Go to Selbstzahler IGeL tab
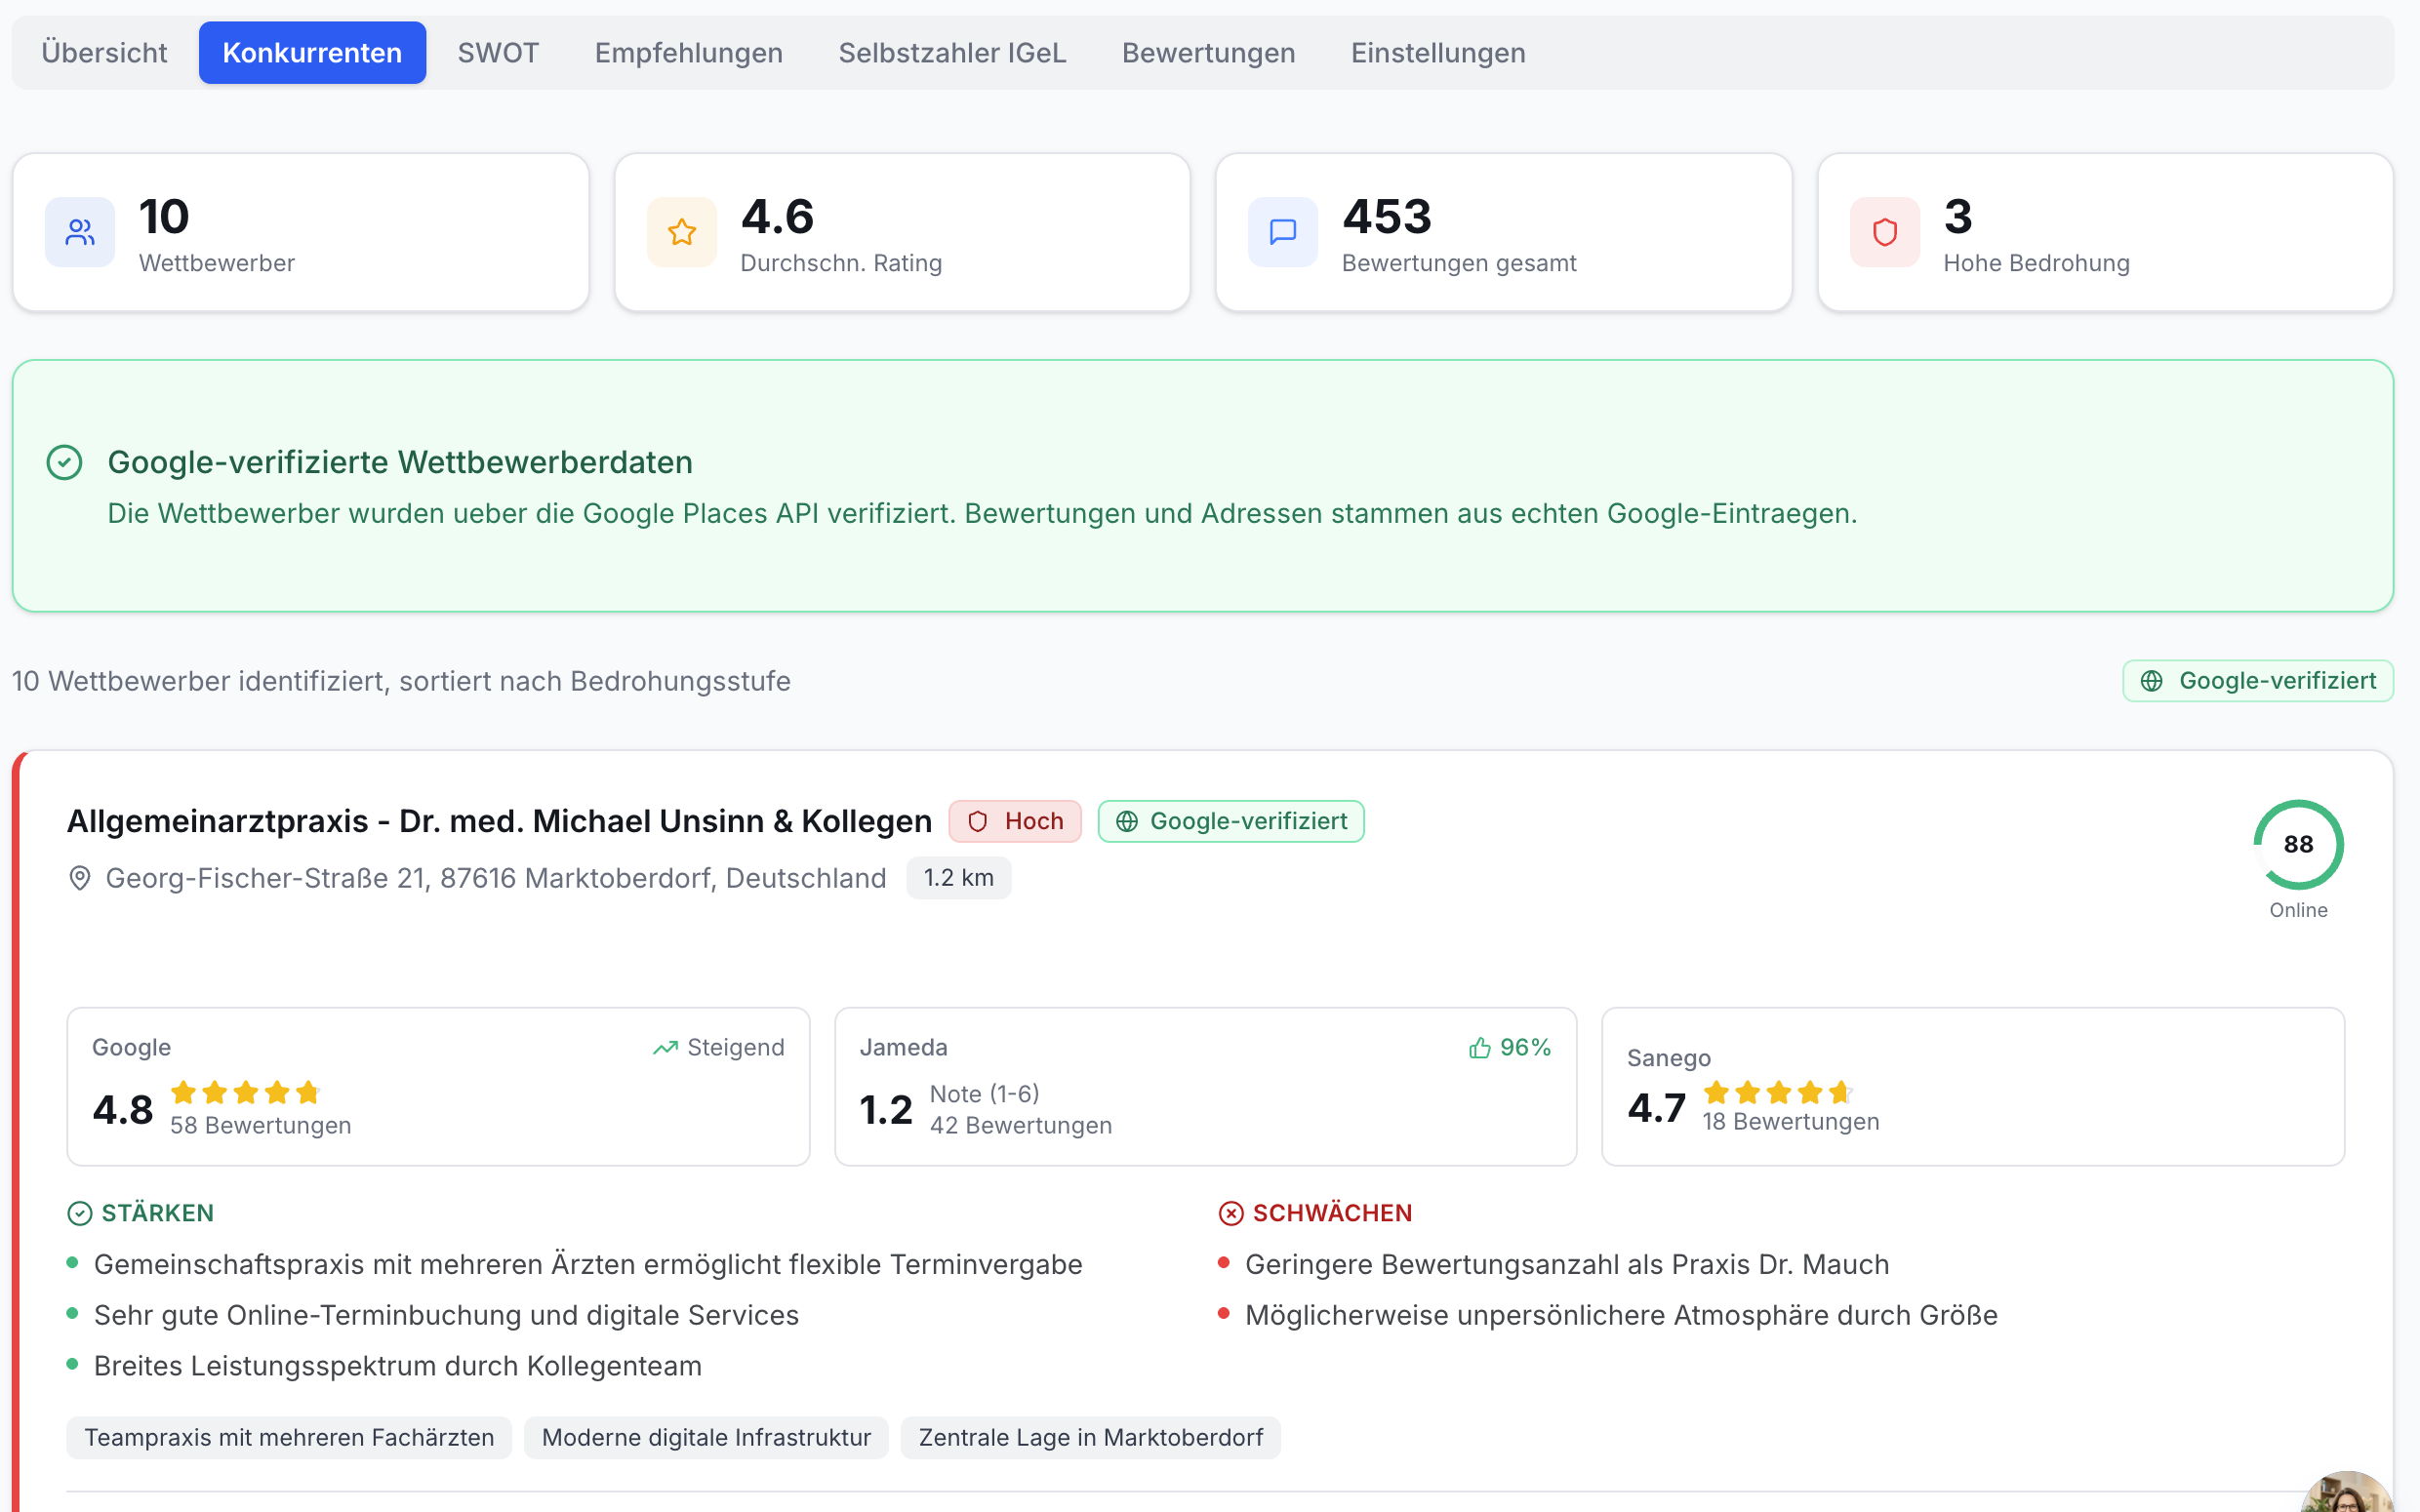This screenshot has height=1512, width=2420. 952,53
